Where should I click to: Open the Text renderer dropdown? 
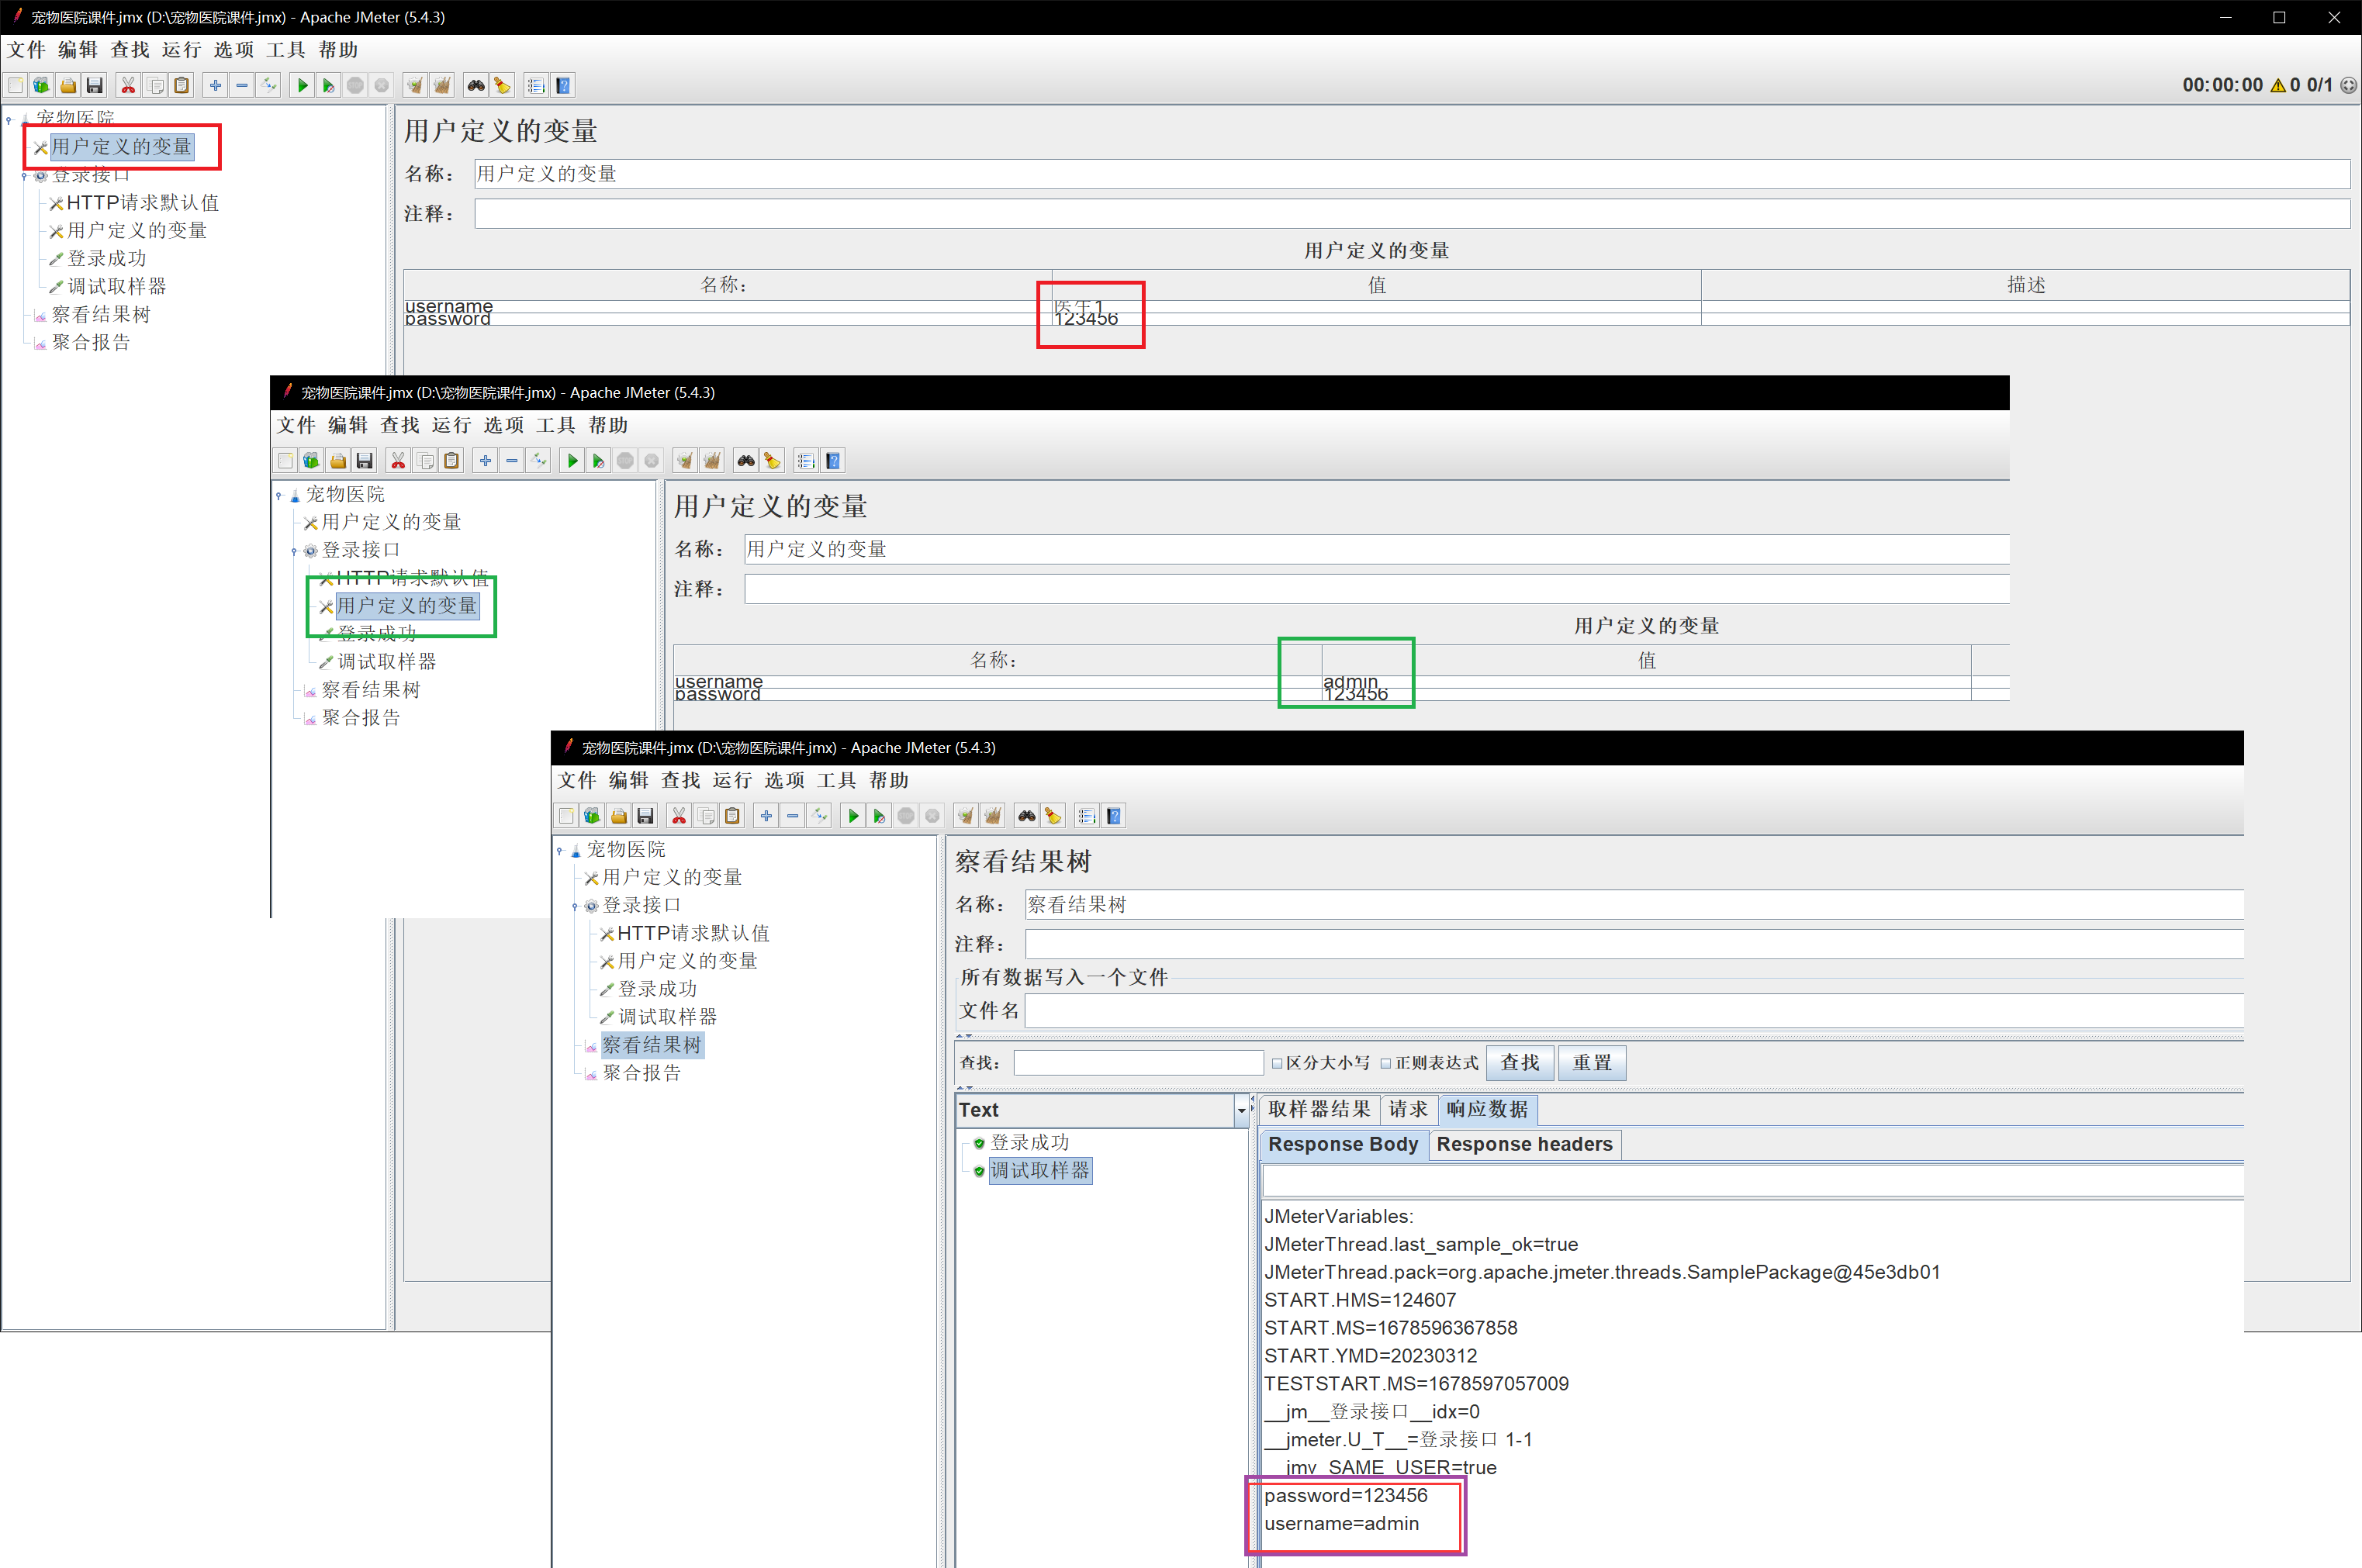pyautogui.click(x=1241, y=1110)
